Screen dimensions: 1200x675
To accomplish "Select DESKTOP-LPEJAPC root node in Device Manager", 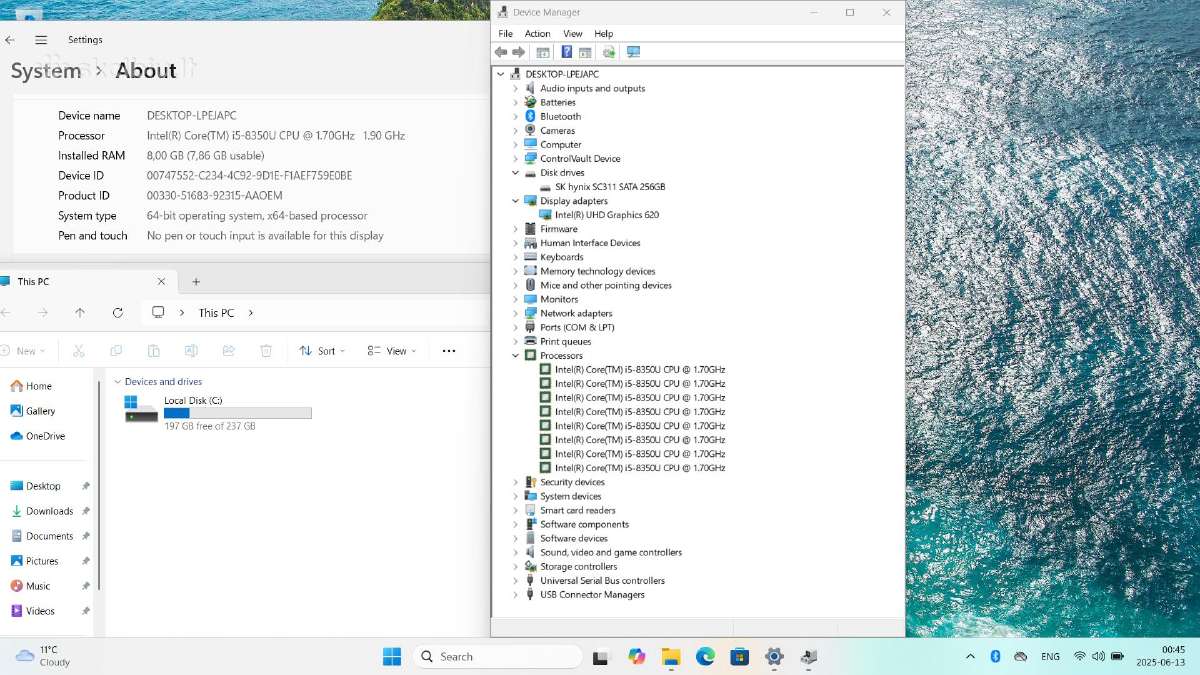I will [562, 75].
